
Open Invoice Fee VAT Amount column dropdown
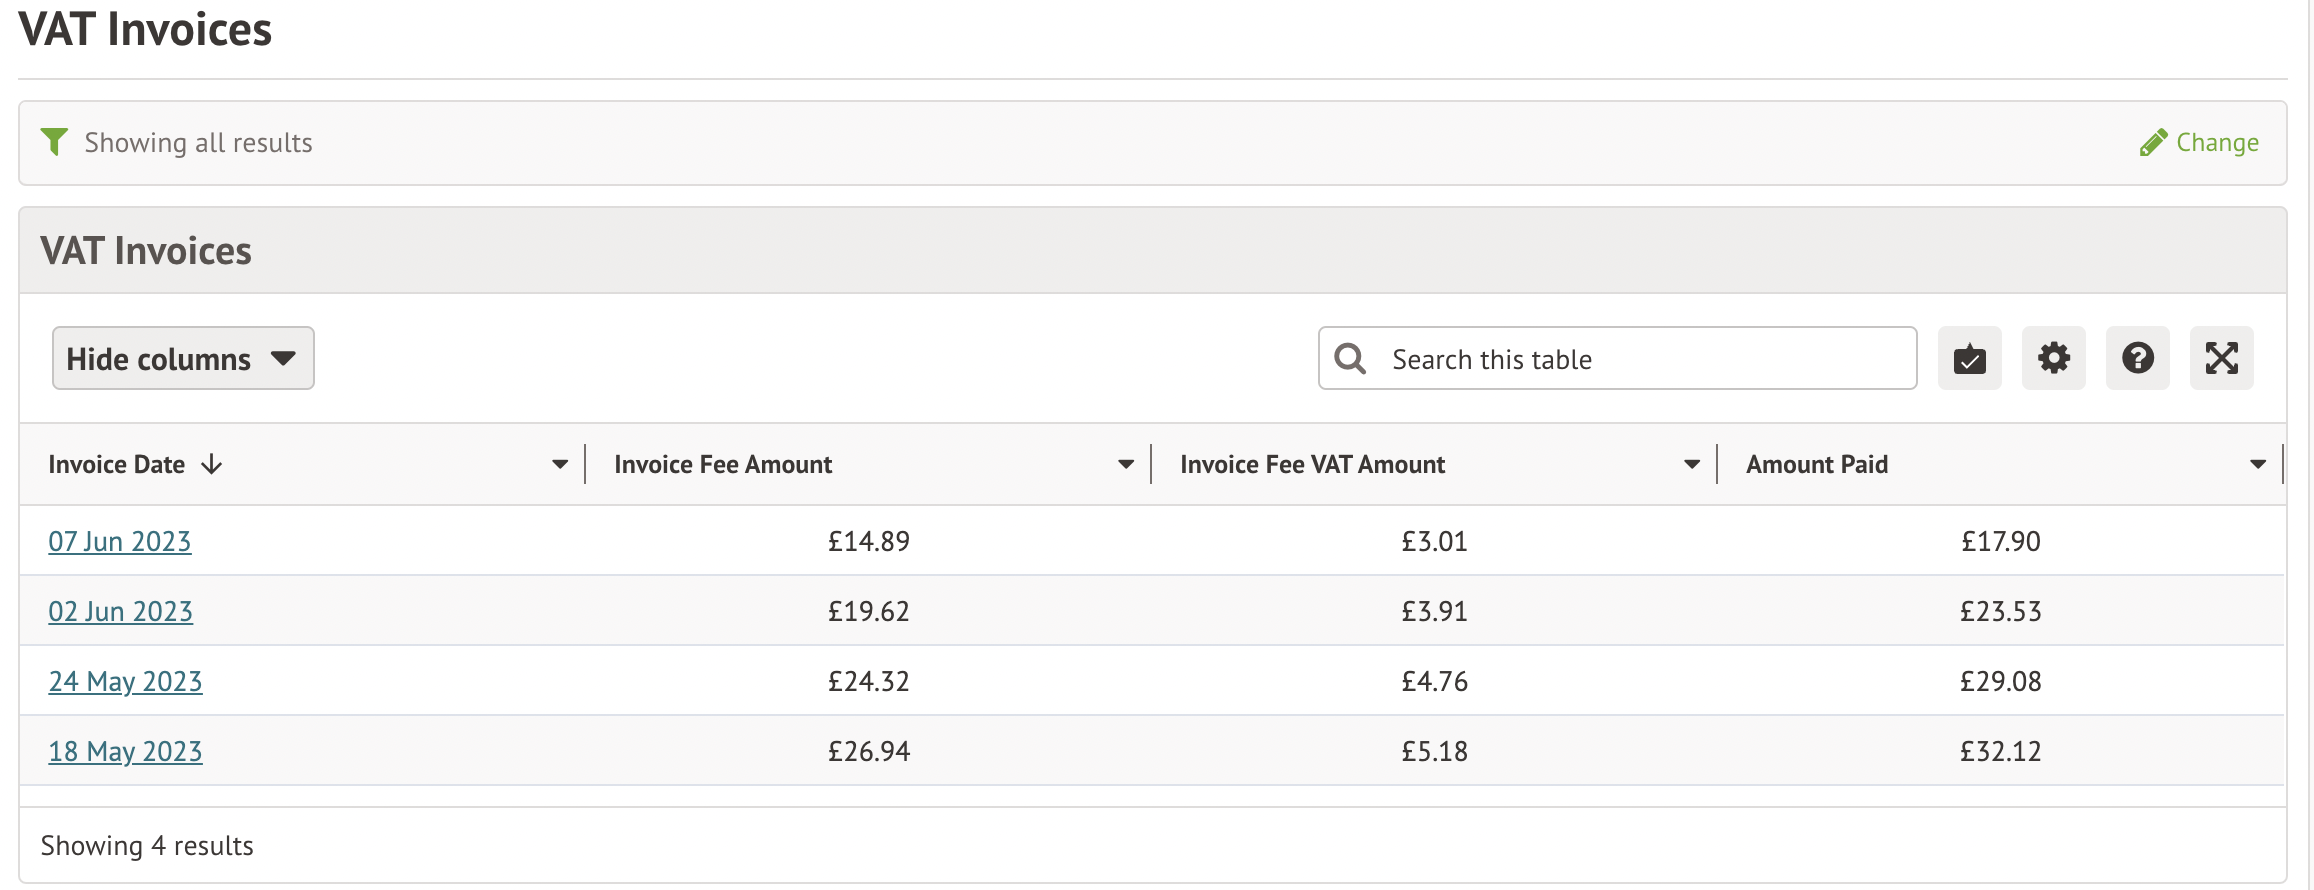click(x=1692, y=464)
